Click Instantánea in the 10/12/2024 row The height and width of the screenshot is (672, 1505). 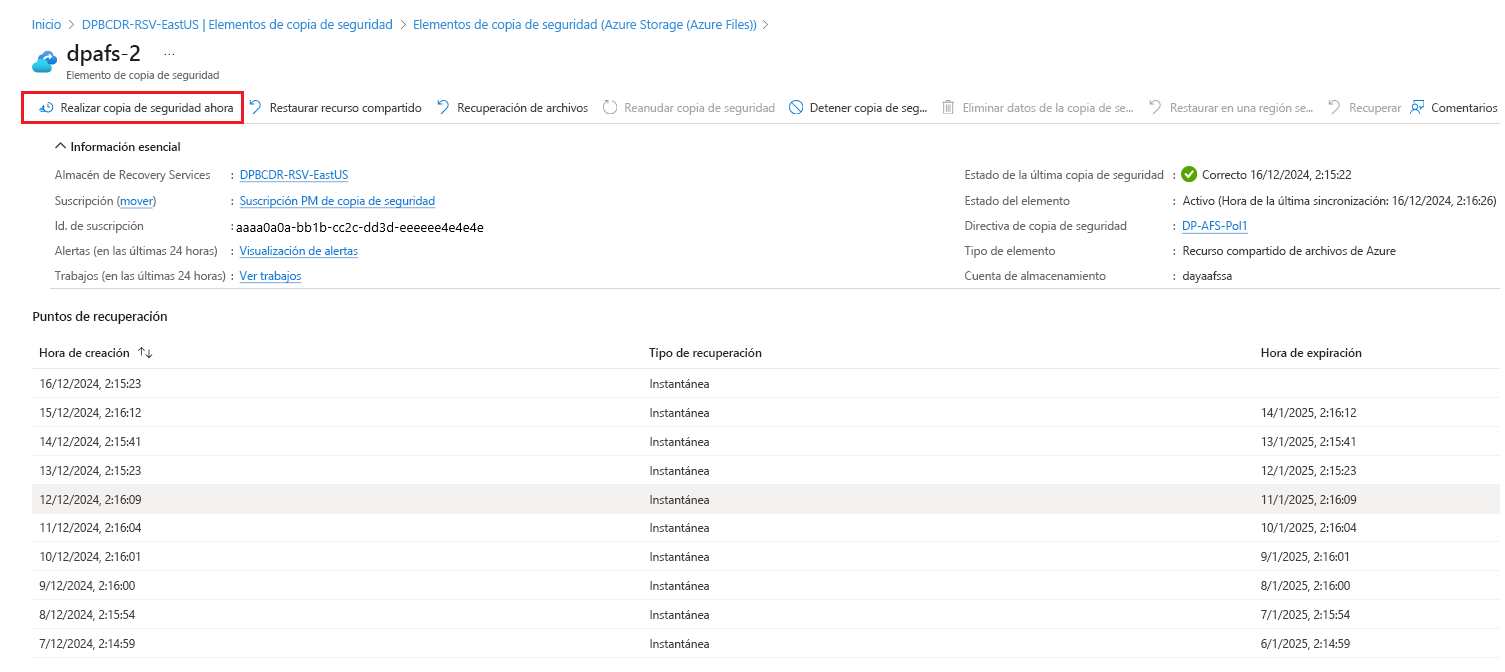click(x=679, y=557)
